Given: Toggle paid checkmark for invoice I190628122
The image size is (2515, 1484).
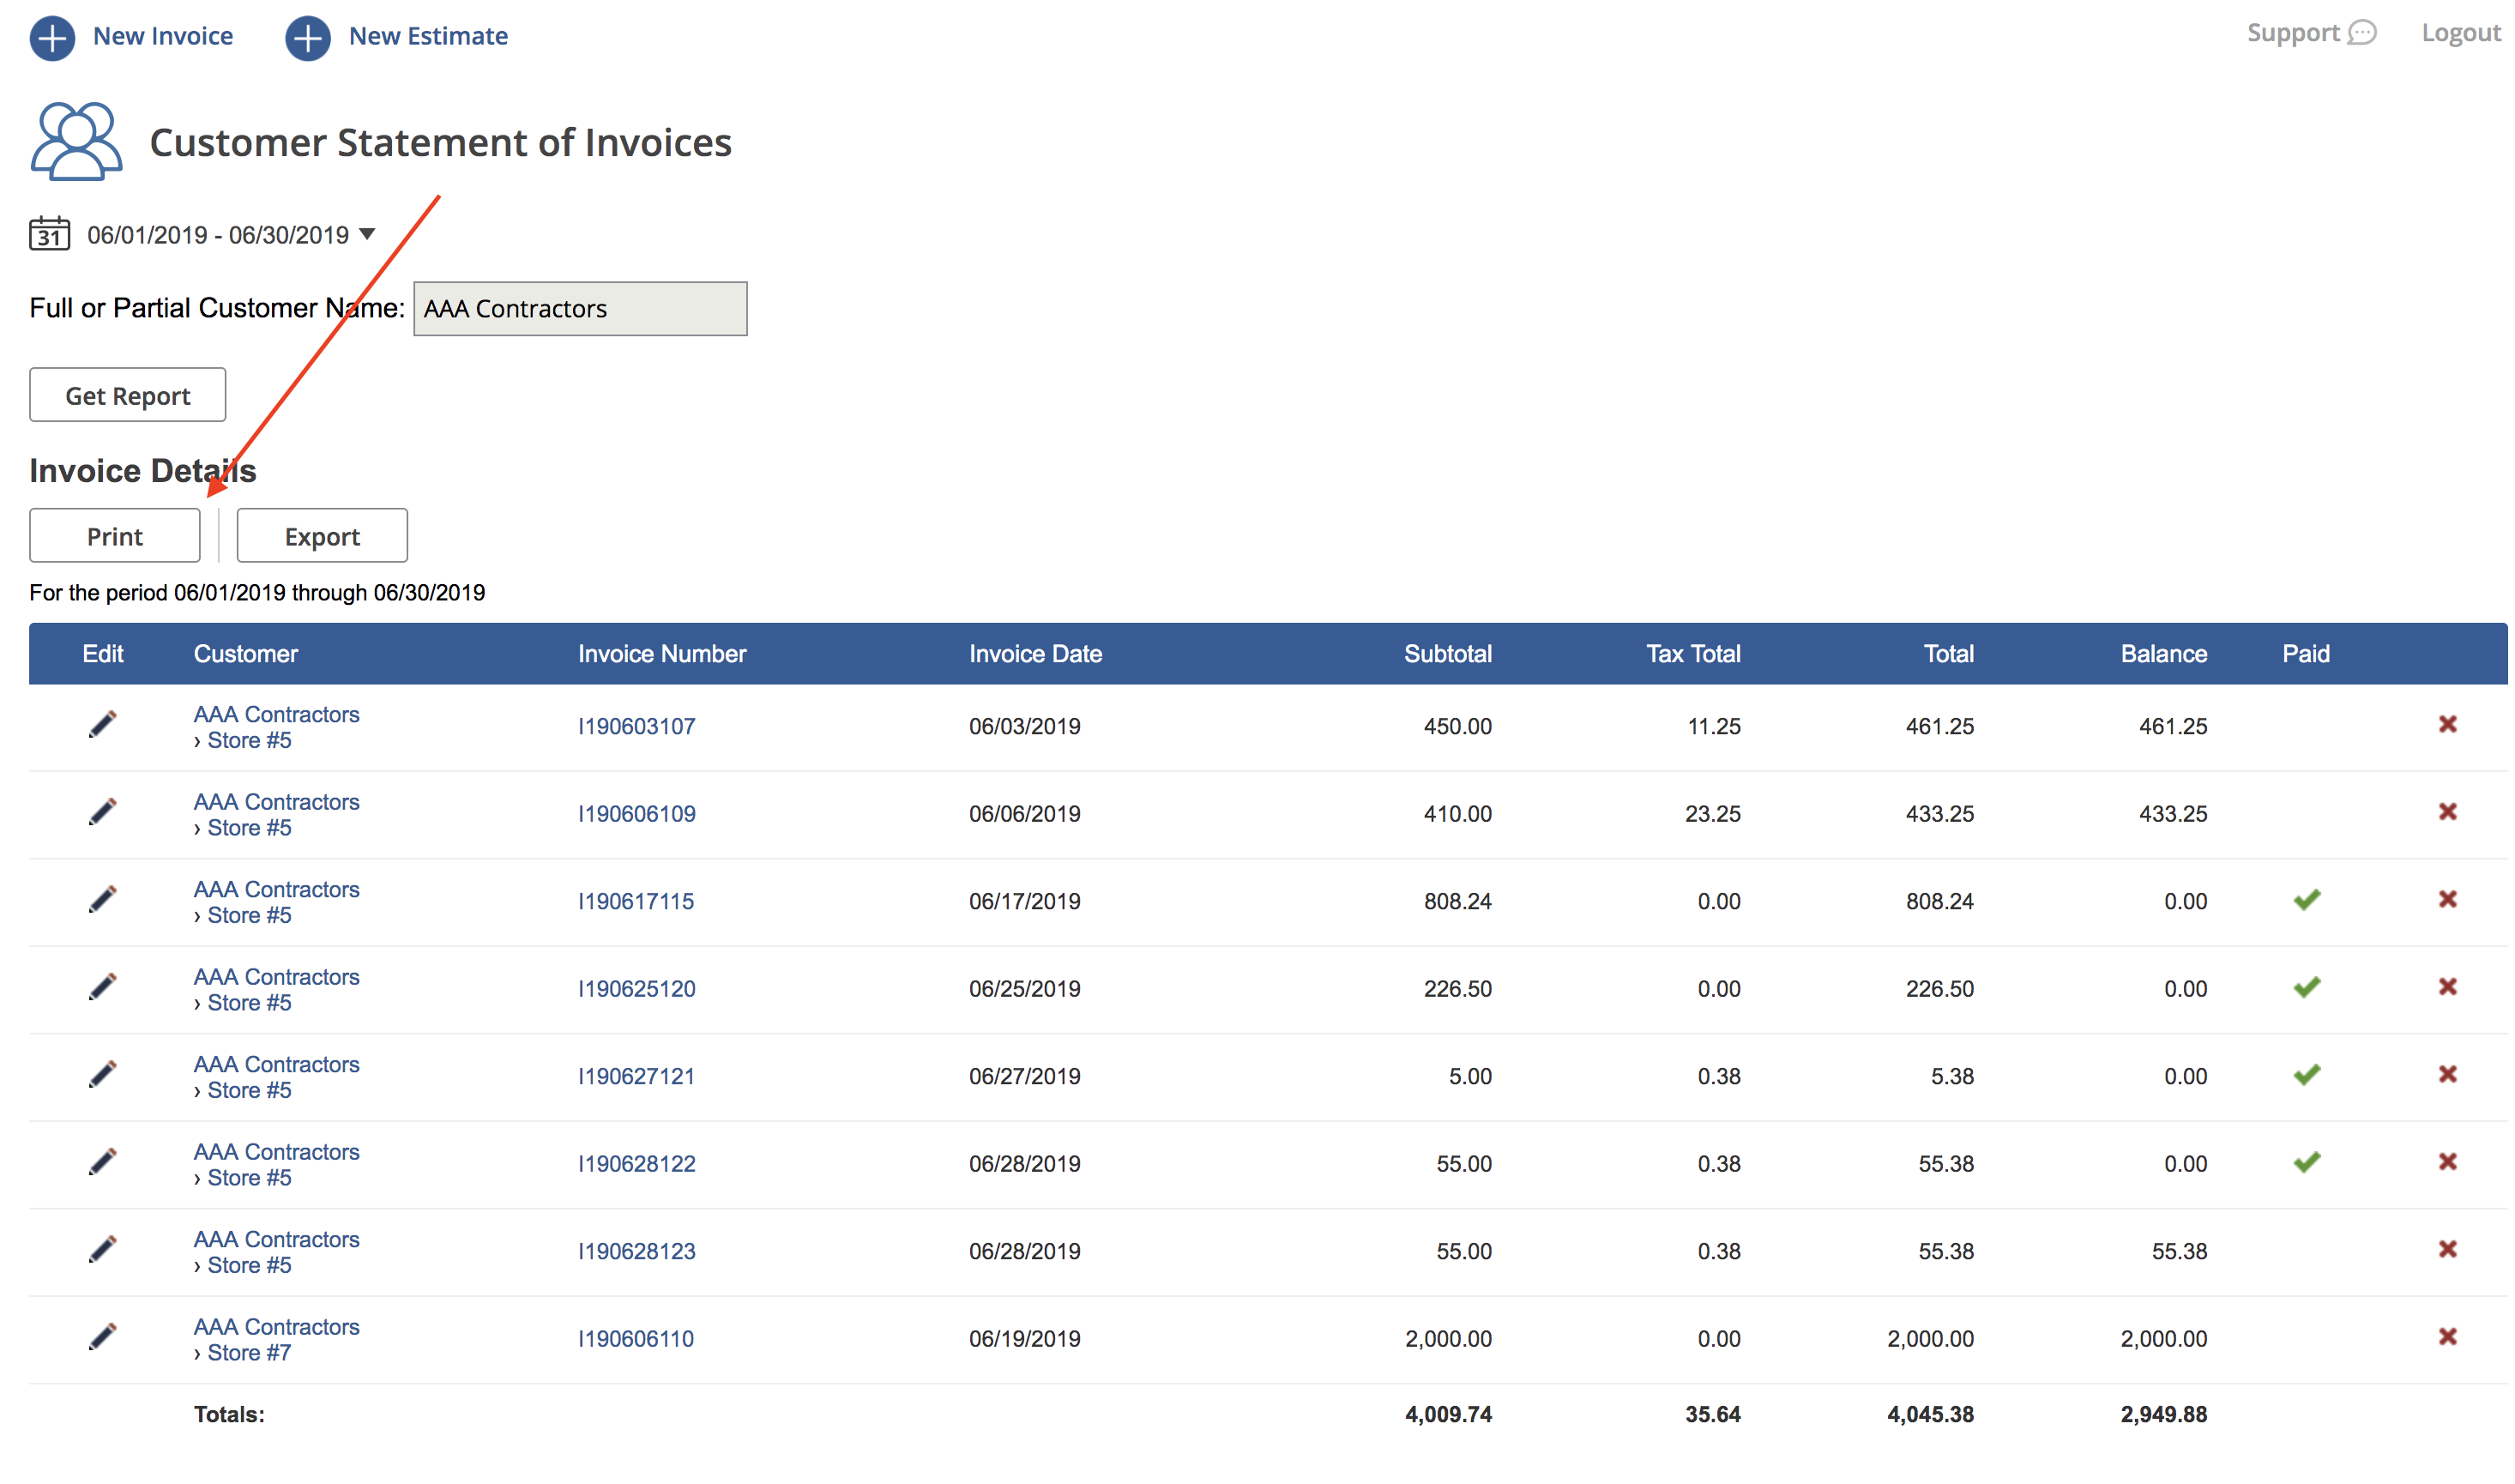Looking at the screenshot, I should point(2305,1162).
